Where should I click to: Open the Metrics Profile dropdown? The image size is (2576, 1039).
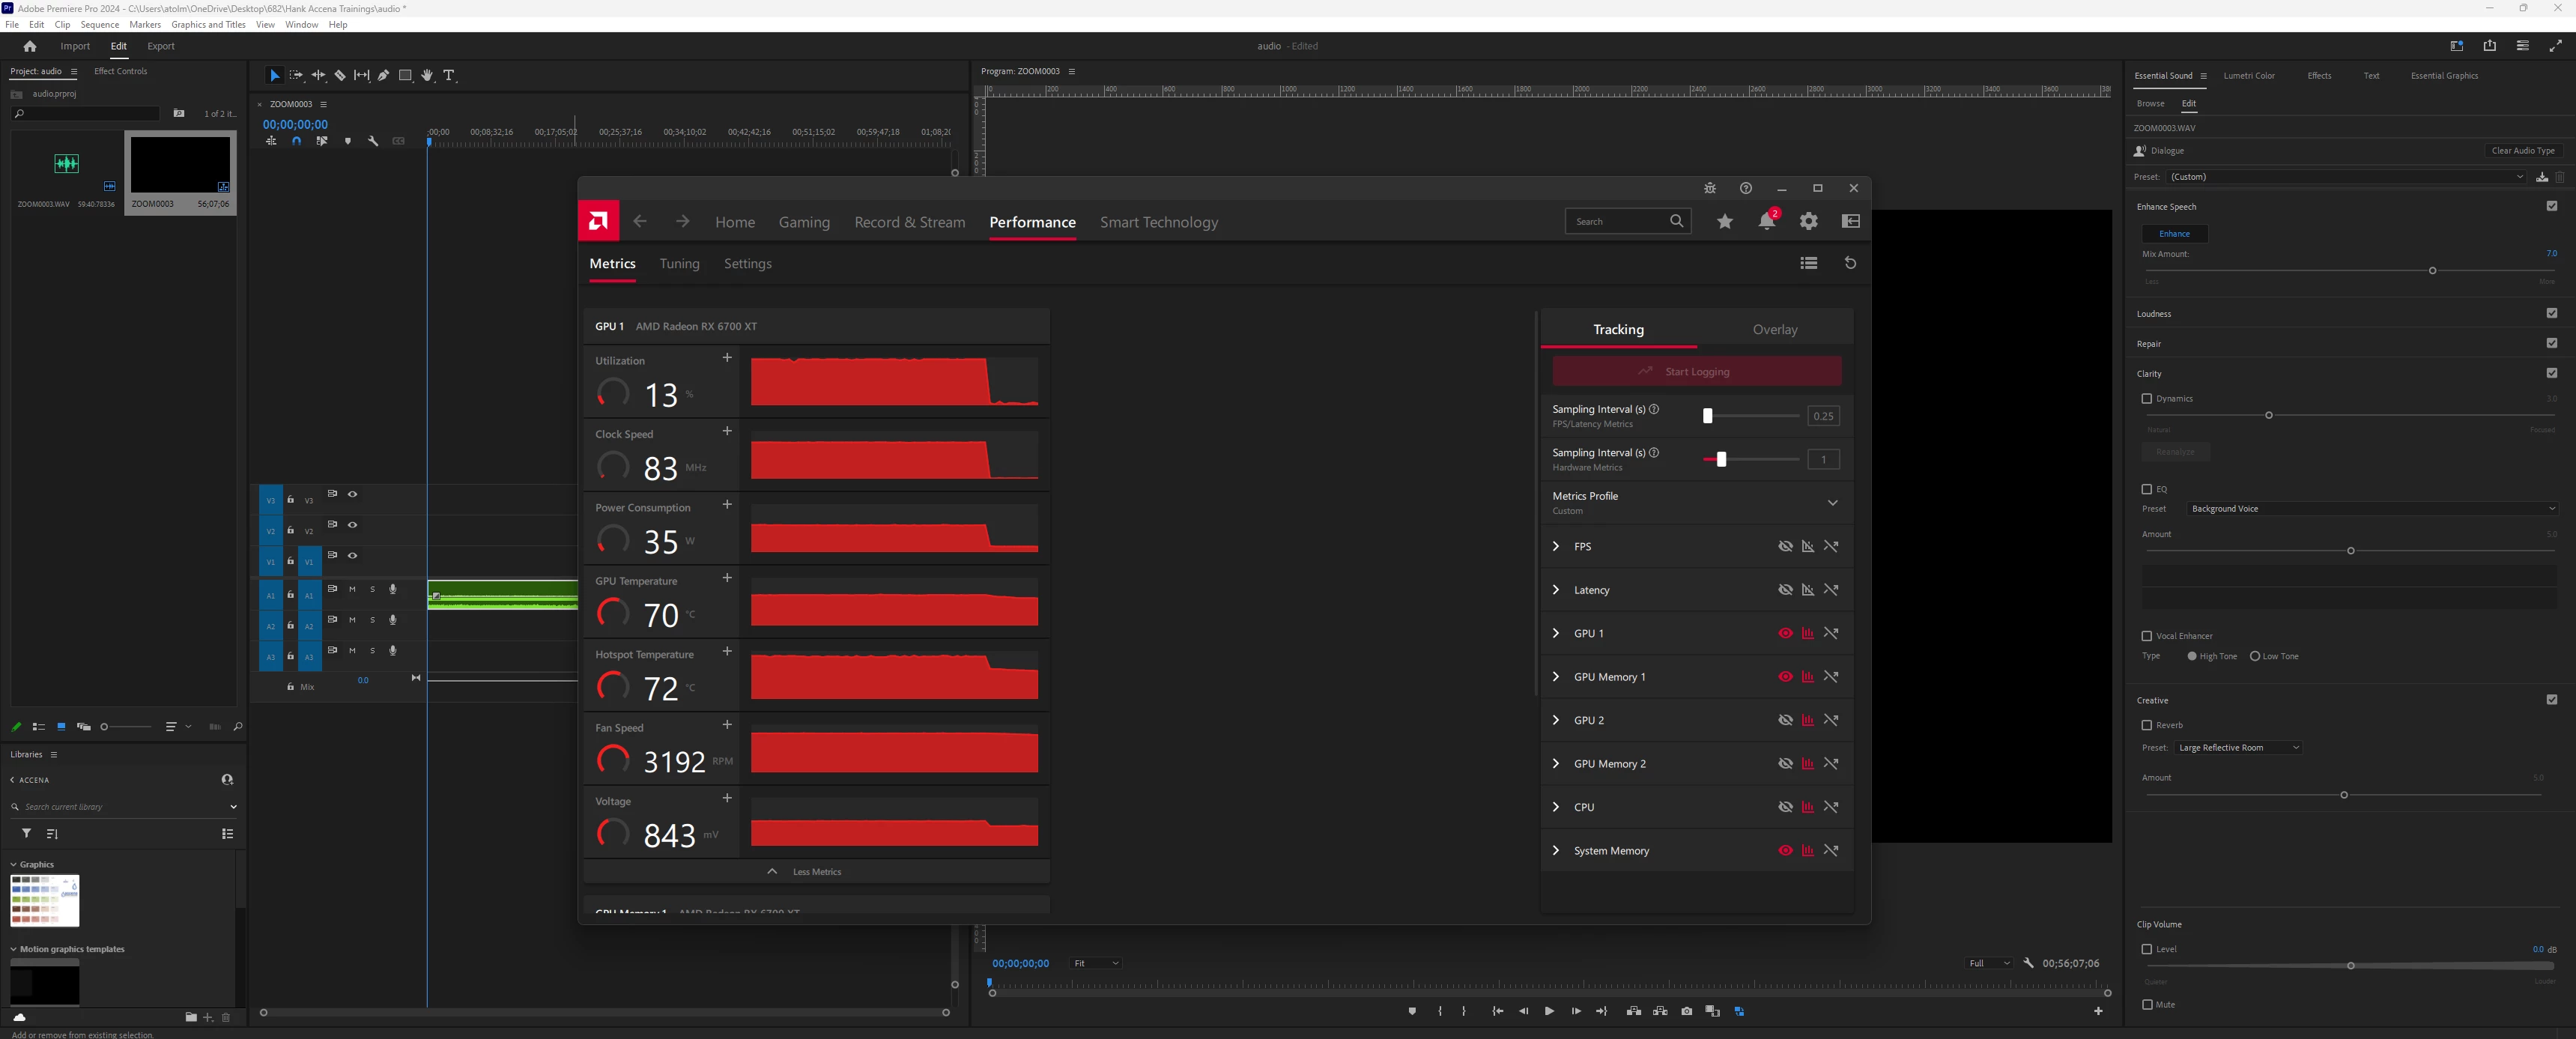(x=1832, y=503)
